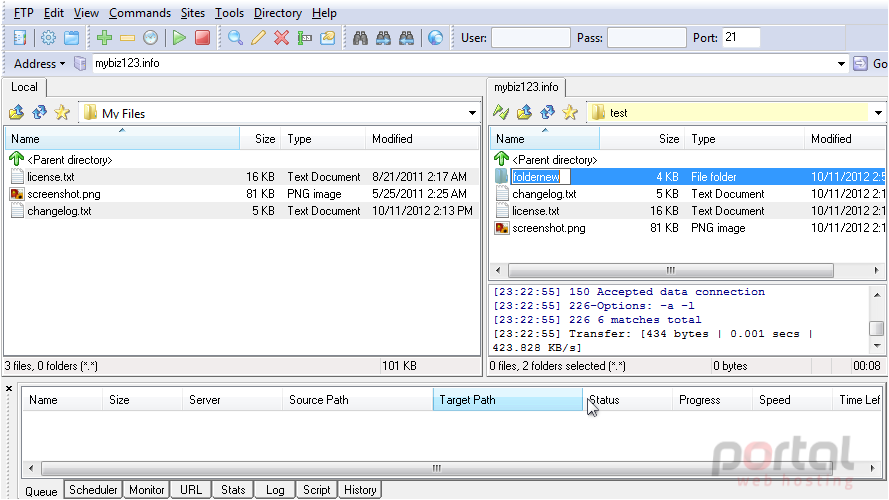Click the rename icon in toolbar
Image resolution: width=889 pixels, height=500 pixels.
[304, 38]
